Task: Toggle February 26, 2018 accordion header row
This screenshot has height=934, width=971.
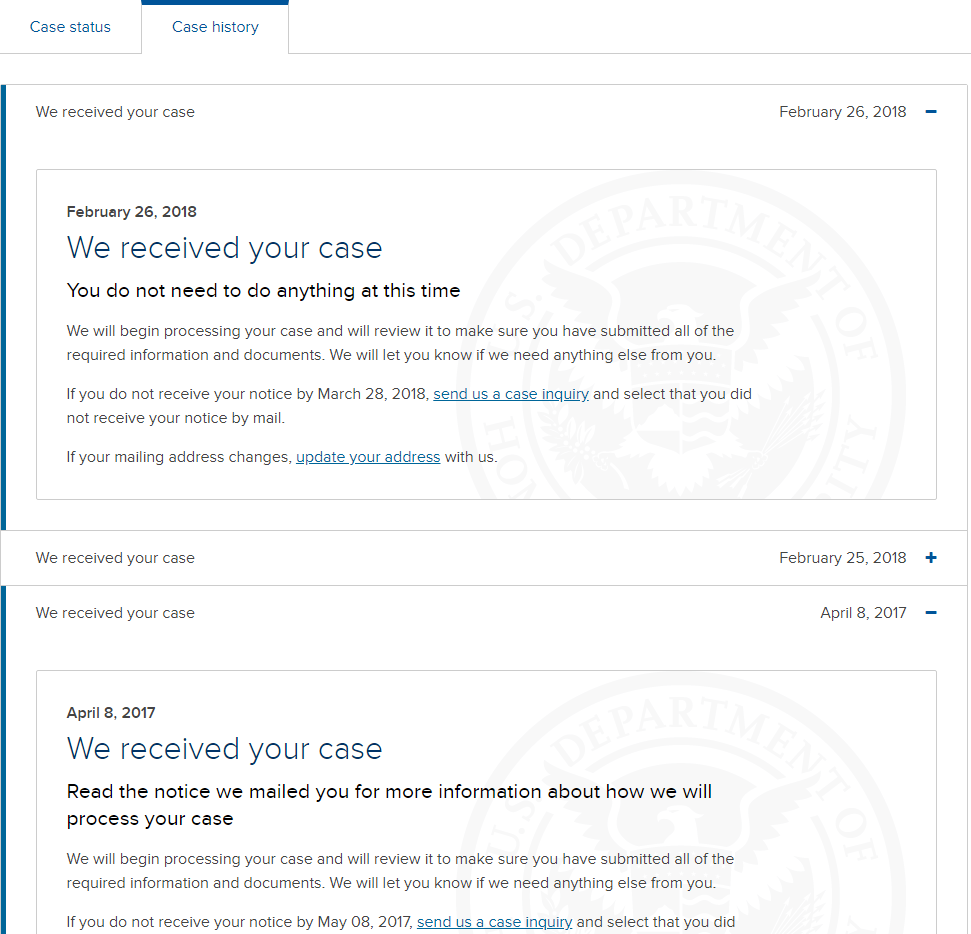Action: 486,112
